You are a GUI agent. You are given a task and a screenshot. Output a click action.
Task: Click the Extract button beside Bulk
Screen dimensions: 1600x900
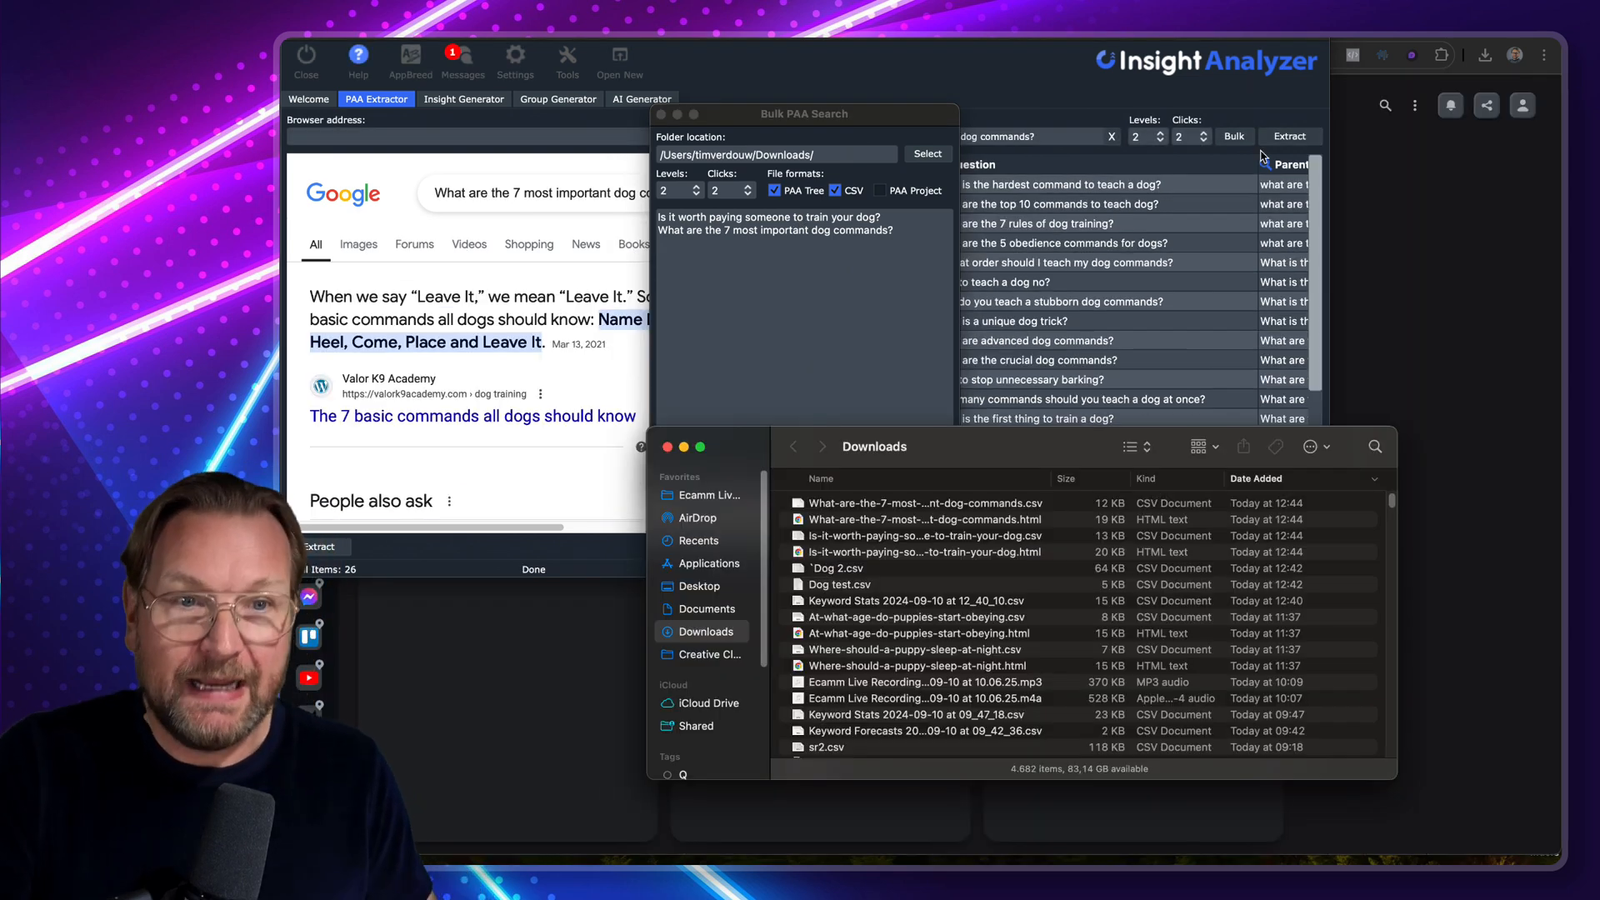[1289, 137]
